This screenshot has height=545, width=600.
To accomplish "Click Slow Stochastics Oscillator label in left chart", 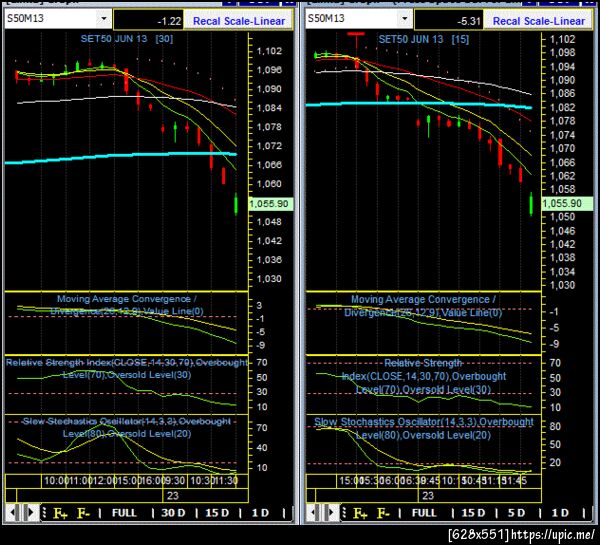I will (127, 428).
